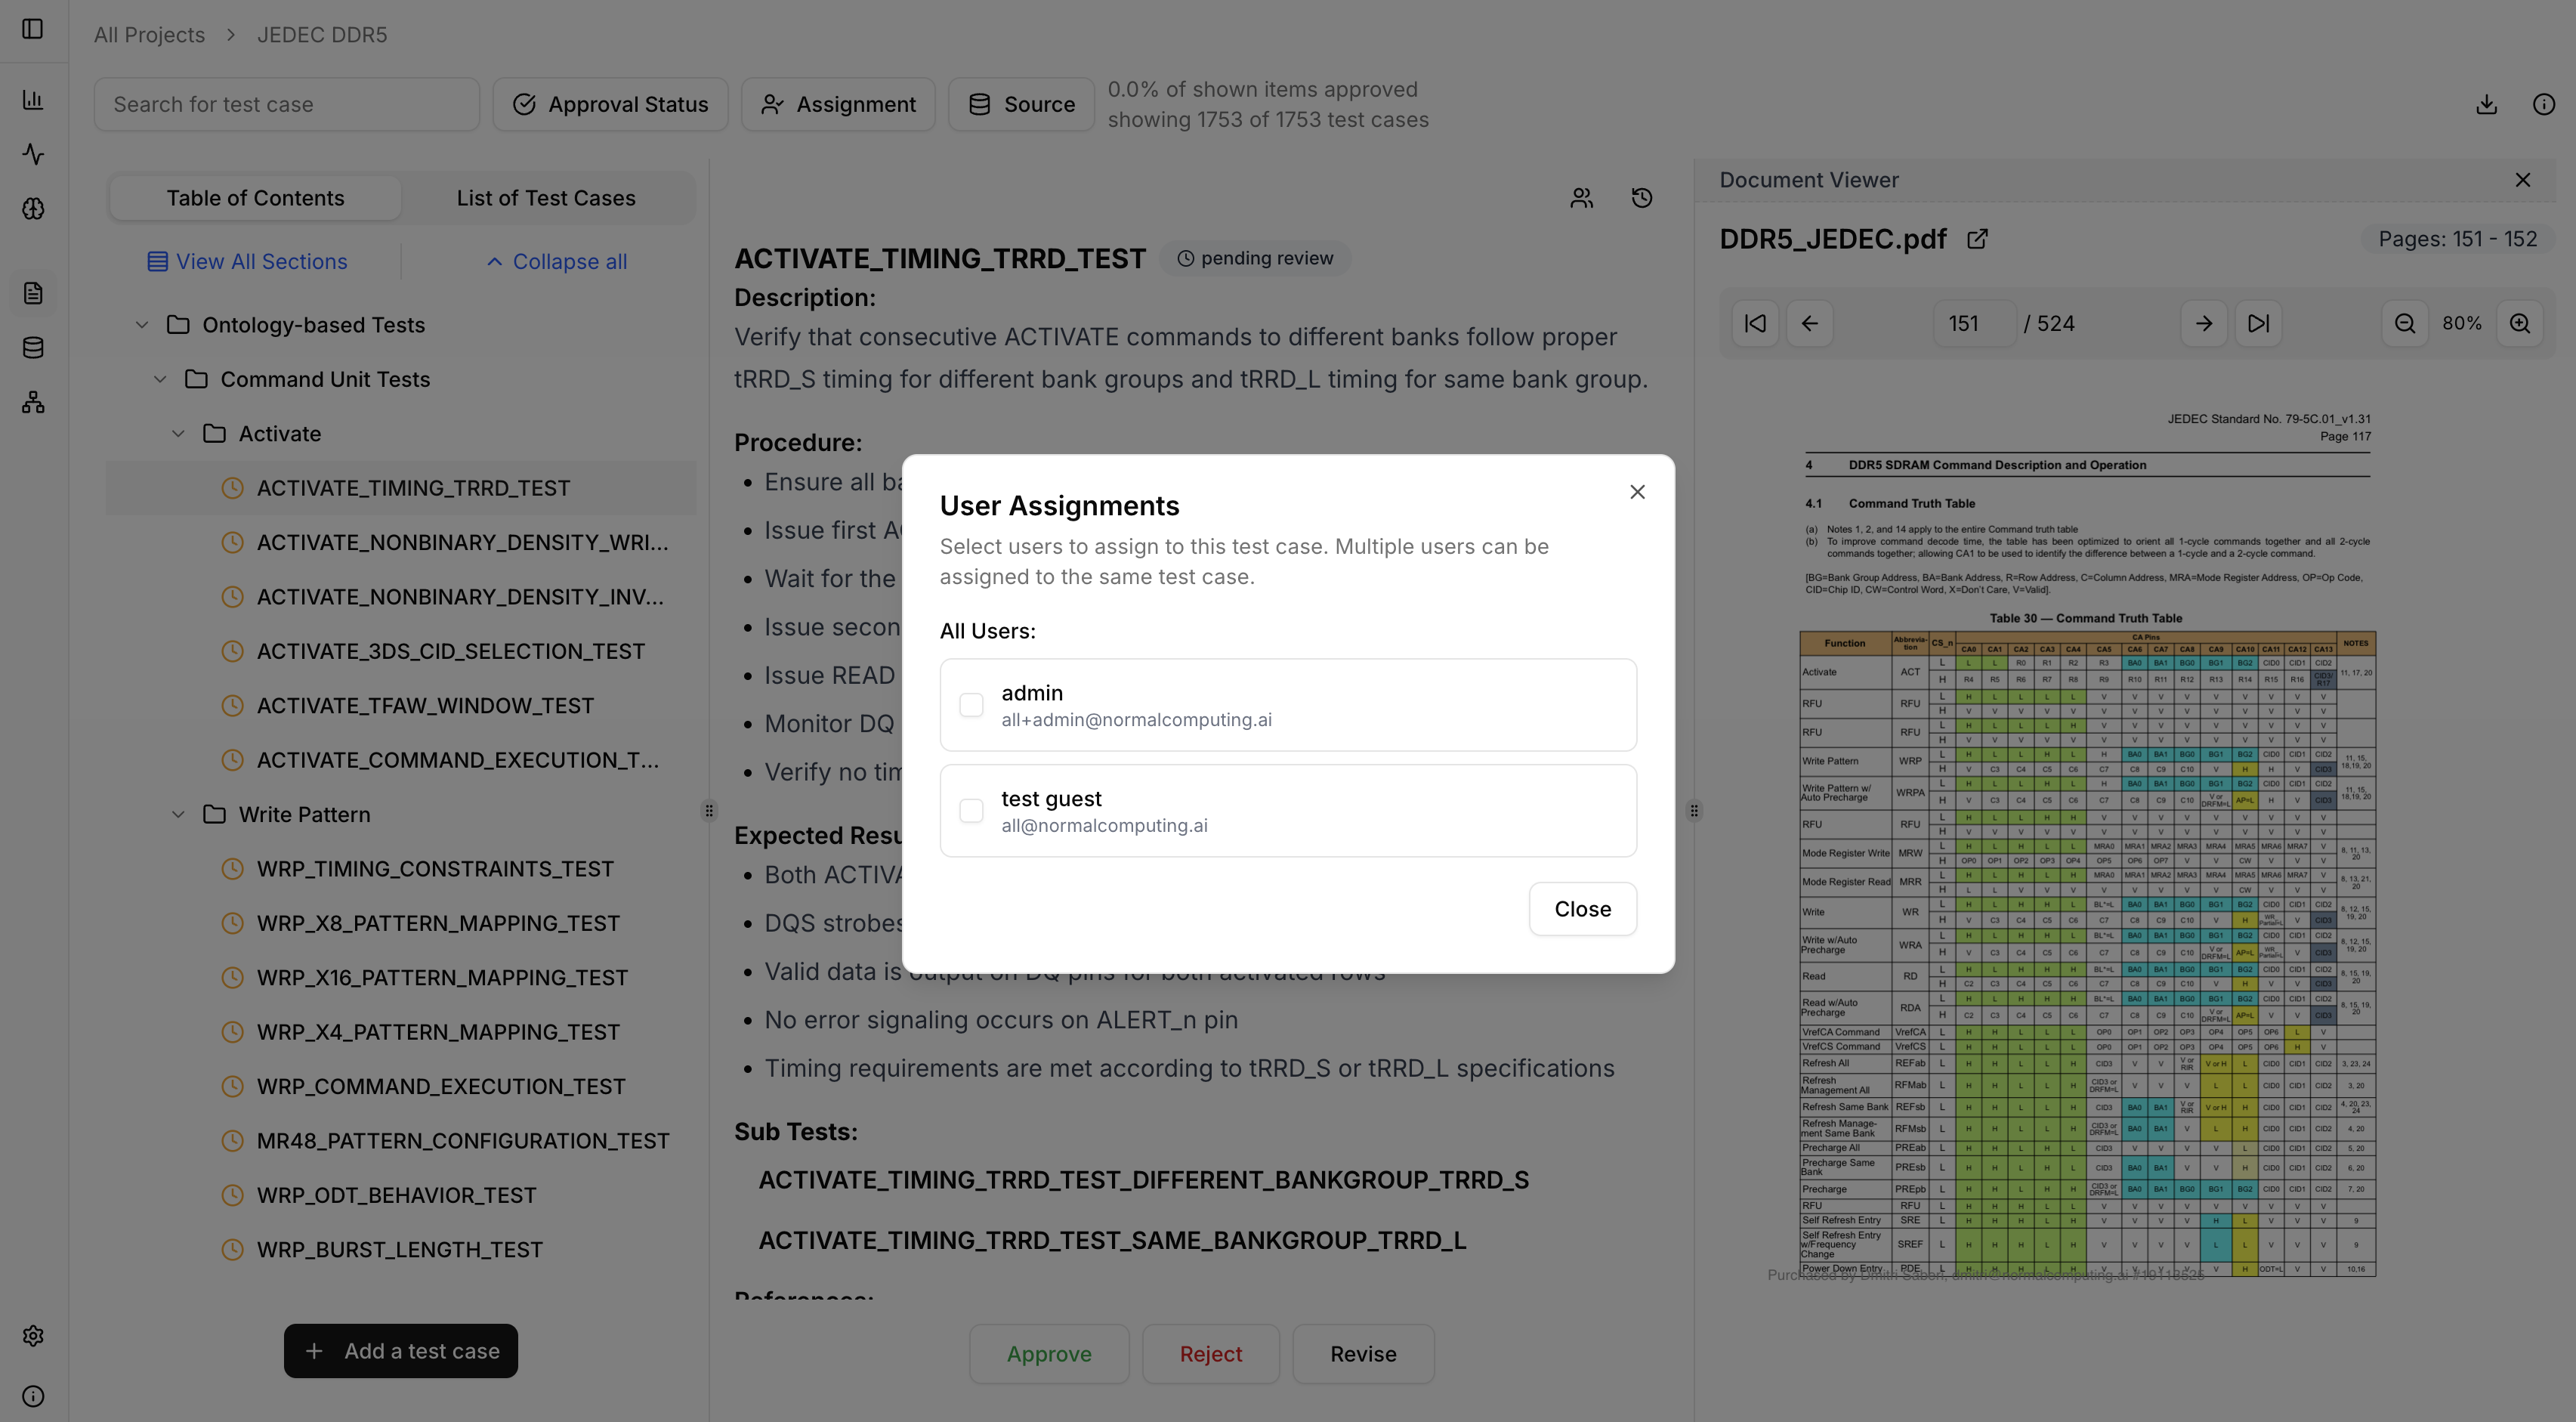The height and width of the screenshot is (1422, 2576).
Task: Select the activity waveform icon in left sidebar
Action: click(34, 156)
